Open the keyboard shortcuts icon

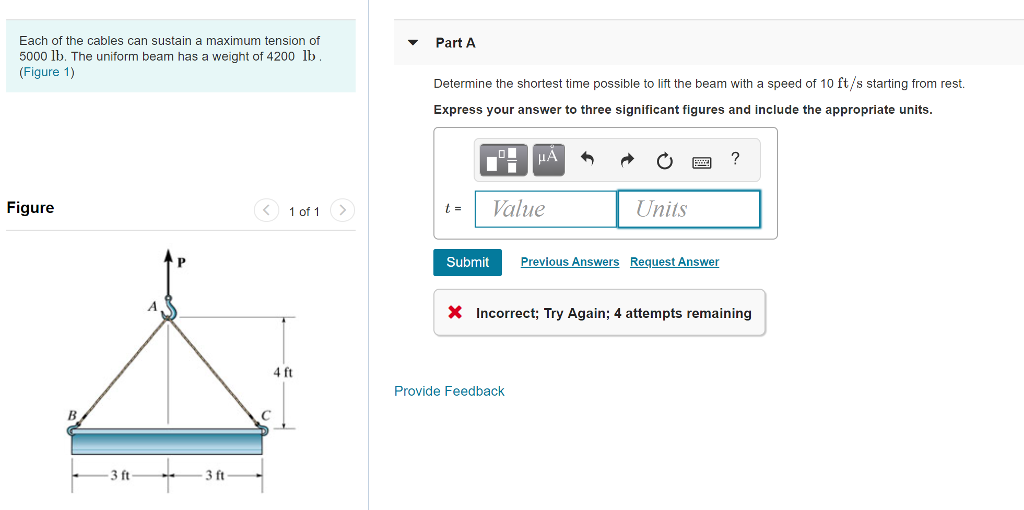pyautogui.click(x=702, y=161)
